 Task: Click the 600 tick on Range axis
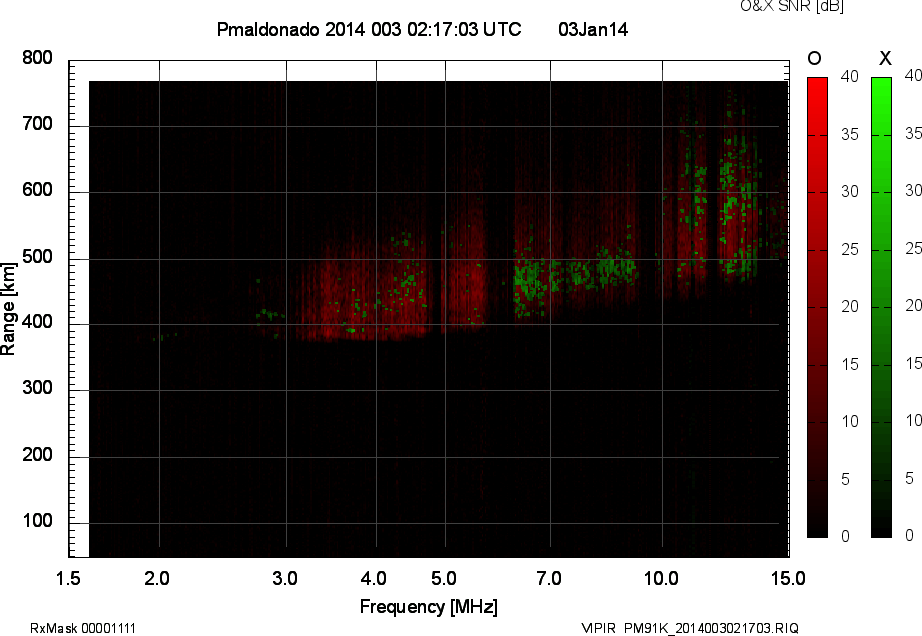38,190
